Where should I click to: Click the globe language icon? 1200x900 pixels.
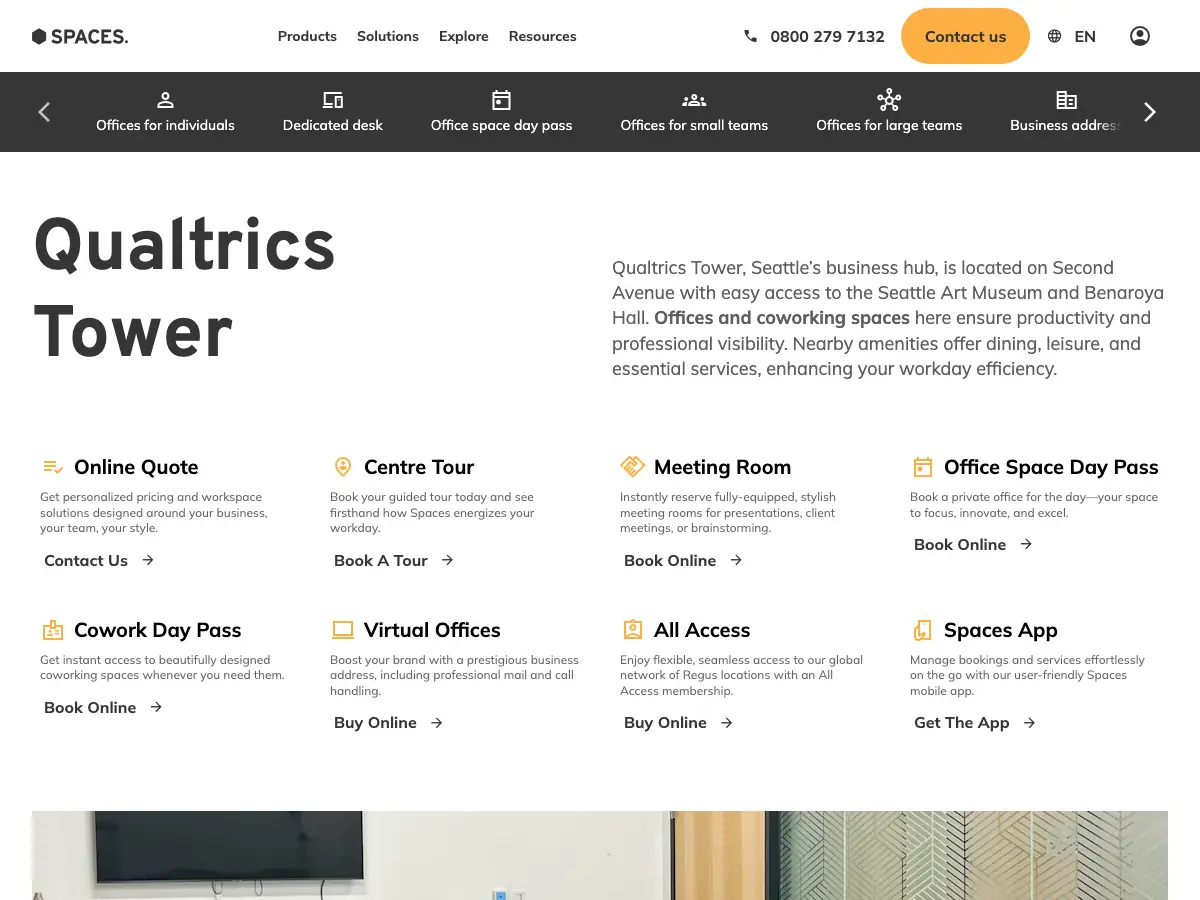1054,36
